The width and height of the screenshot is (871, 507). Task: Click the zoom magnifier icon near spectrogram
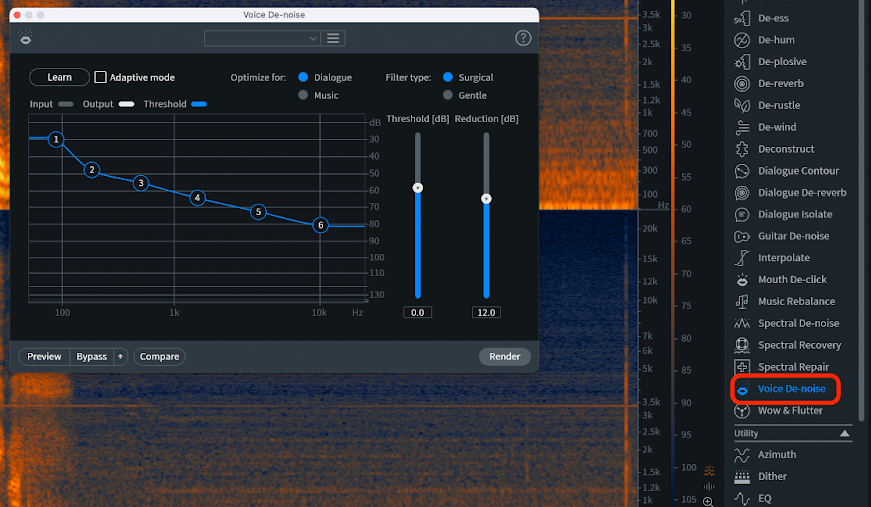point(708,501)
